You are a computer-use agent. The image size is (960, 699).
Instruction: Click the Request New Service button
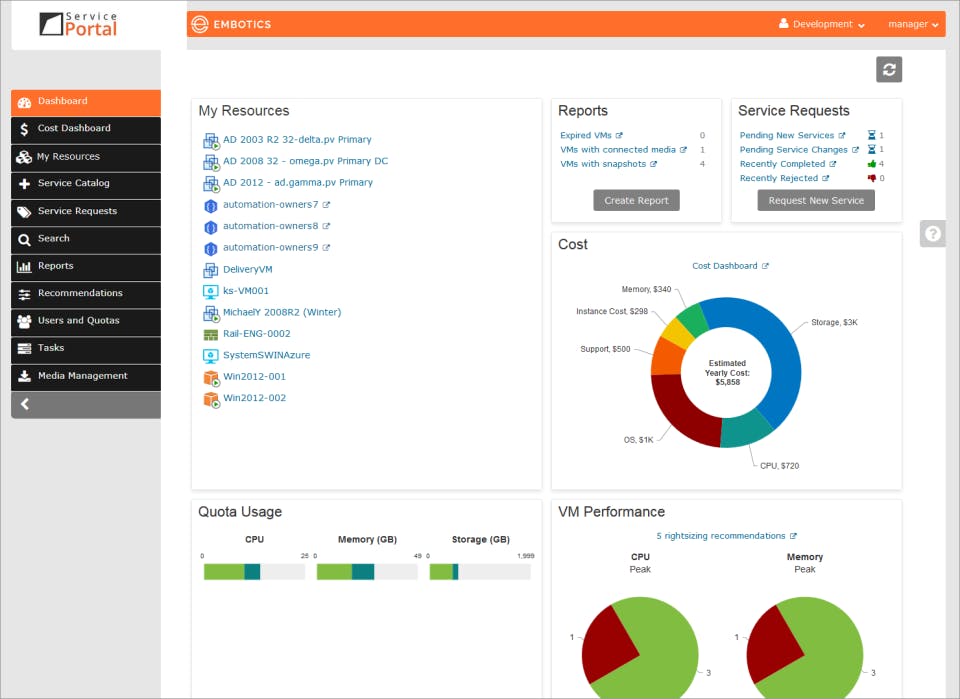coord(816,200)
